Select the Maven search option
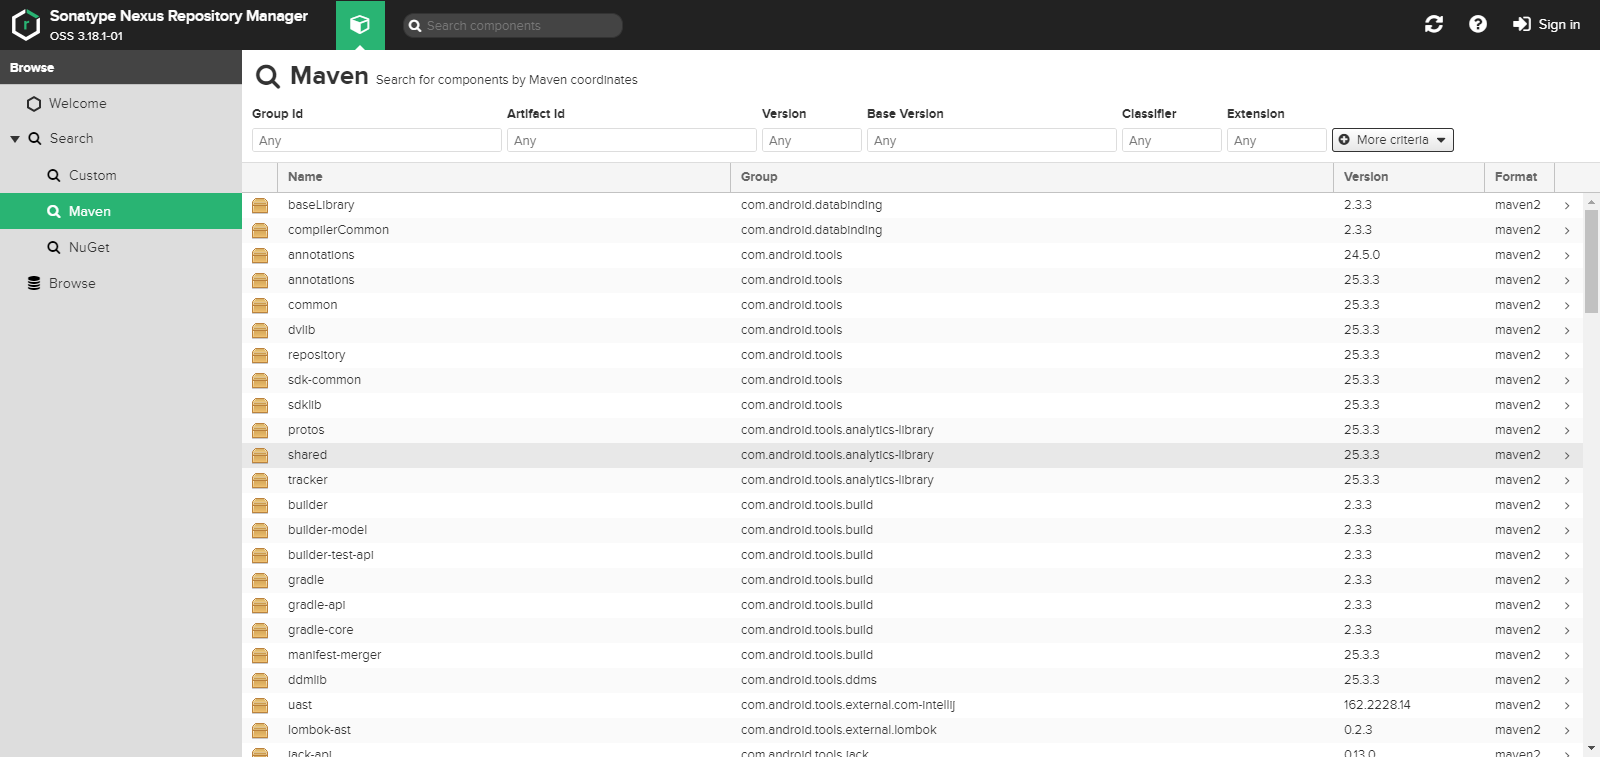Viewport: 1600px width, 757px height. pos(121,211)
